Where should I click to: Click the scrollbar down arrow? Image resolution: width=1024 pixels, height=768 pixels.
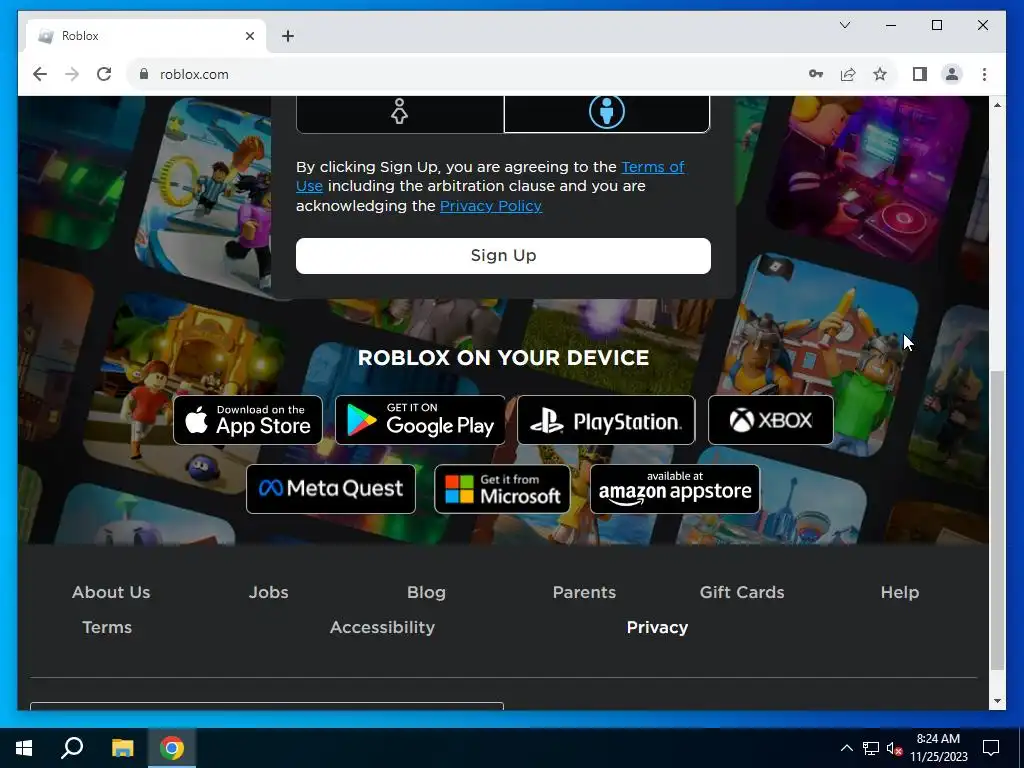(997, 701)
